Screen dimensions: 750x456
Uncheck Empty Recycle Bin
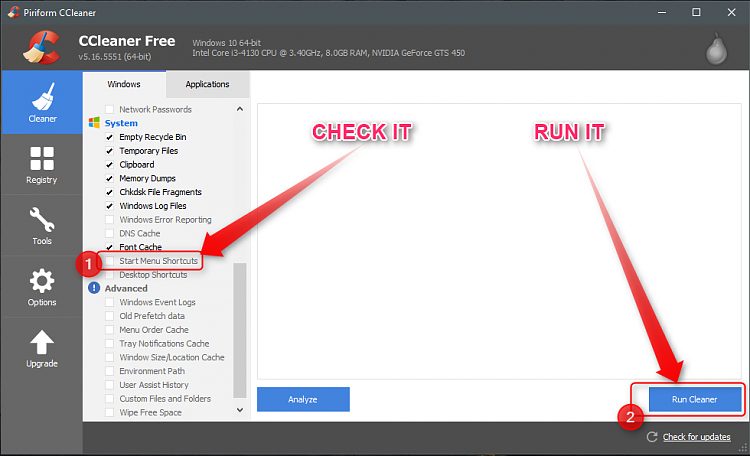click(x=110, y=137)
